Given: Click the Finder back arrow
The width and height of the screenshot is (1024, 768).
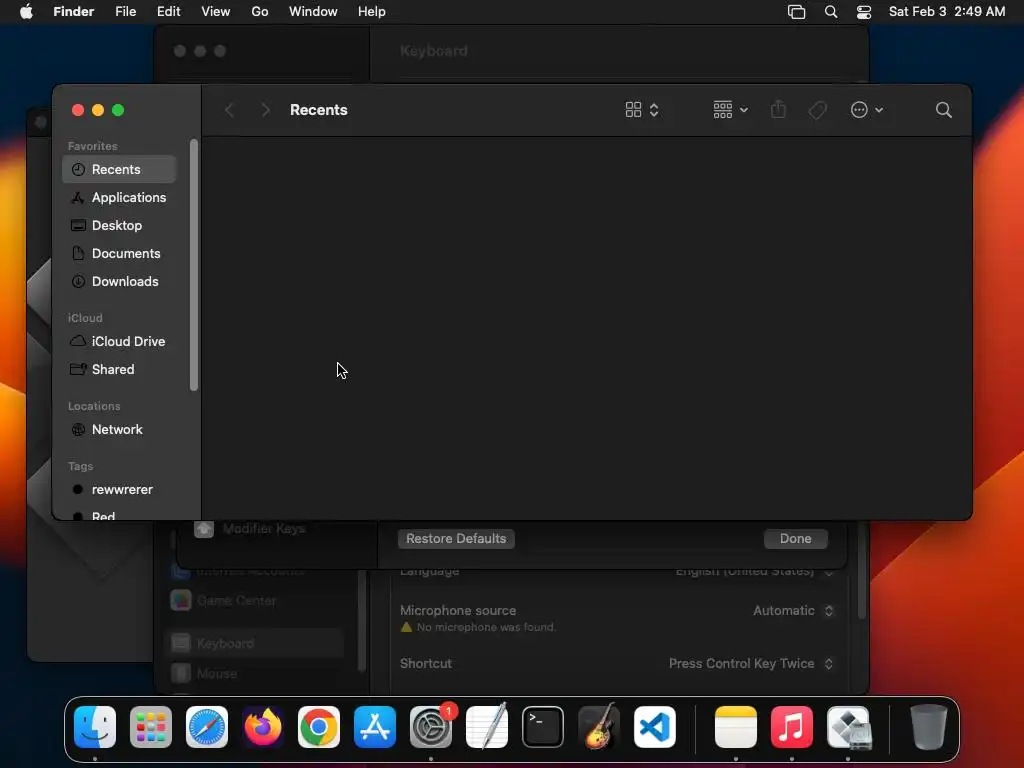Looking at the screenshot, I should tap(229, 110).
